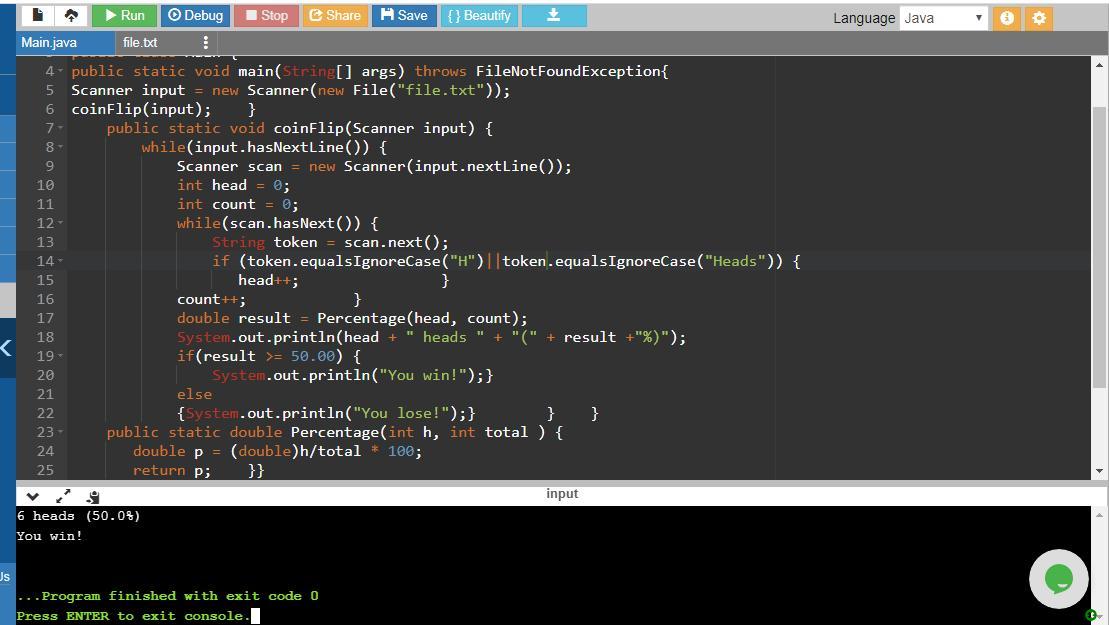Save the project with the Save button
Screen dimensions: 1109x625
pyautogui.click(x=405, y=15)
